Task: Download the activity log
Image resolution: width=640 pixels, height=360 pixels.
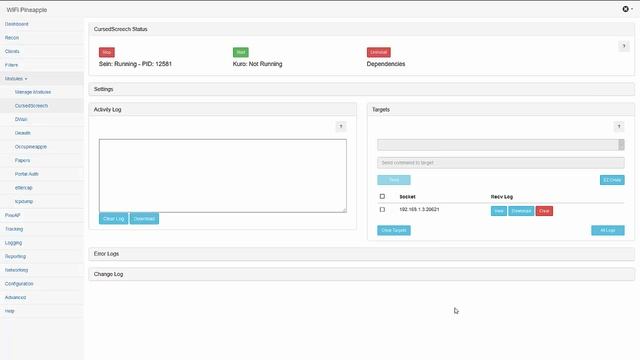Action: [144, 219]
